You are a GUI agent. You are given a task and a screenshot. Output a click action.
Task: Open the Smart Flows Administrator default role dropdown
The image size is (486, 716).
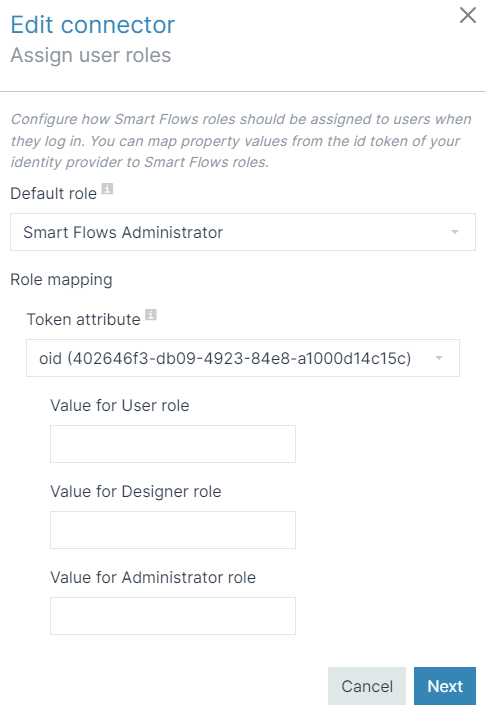coord(243,232)
